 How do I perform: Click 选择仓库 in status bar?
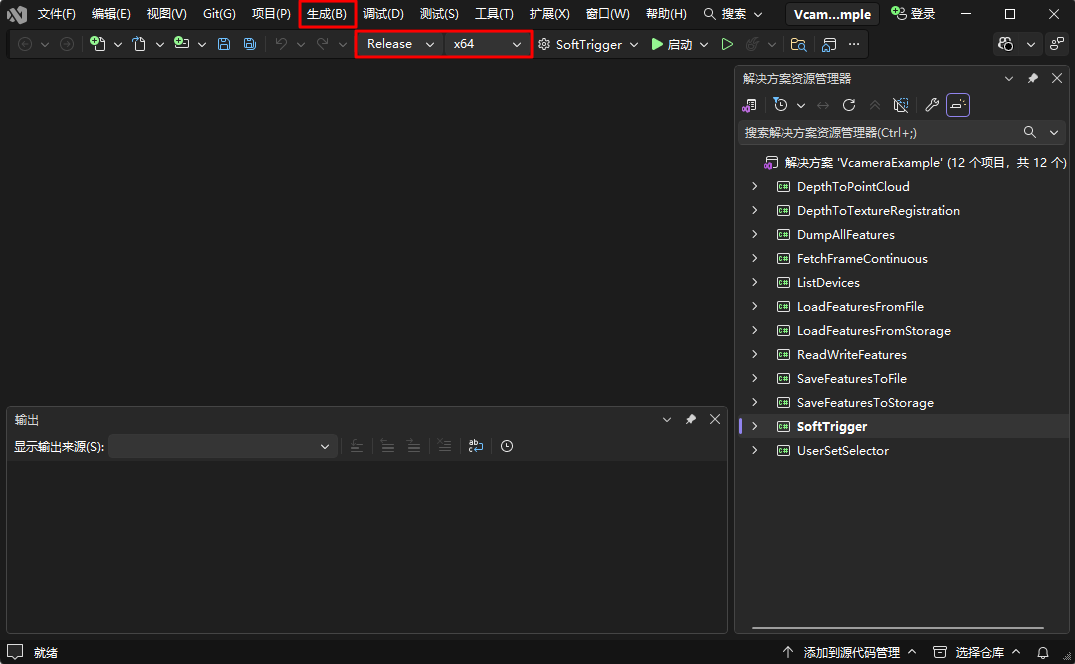point(978,652)
